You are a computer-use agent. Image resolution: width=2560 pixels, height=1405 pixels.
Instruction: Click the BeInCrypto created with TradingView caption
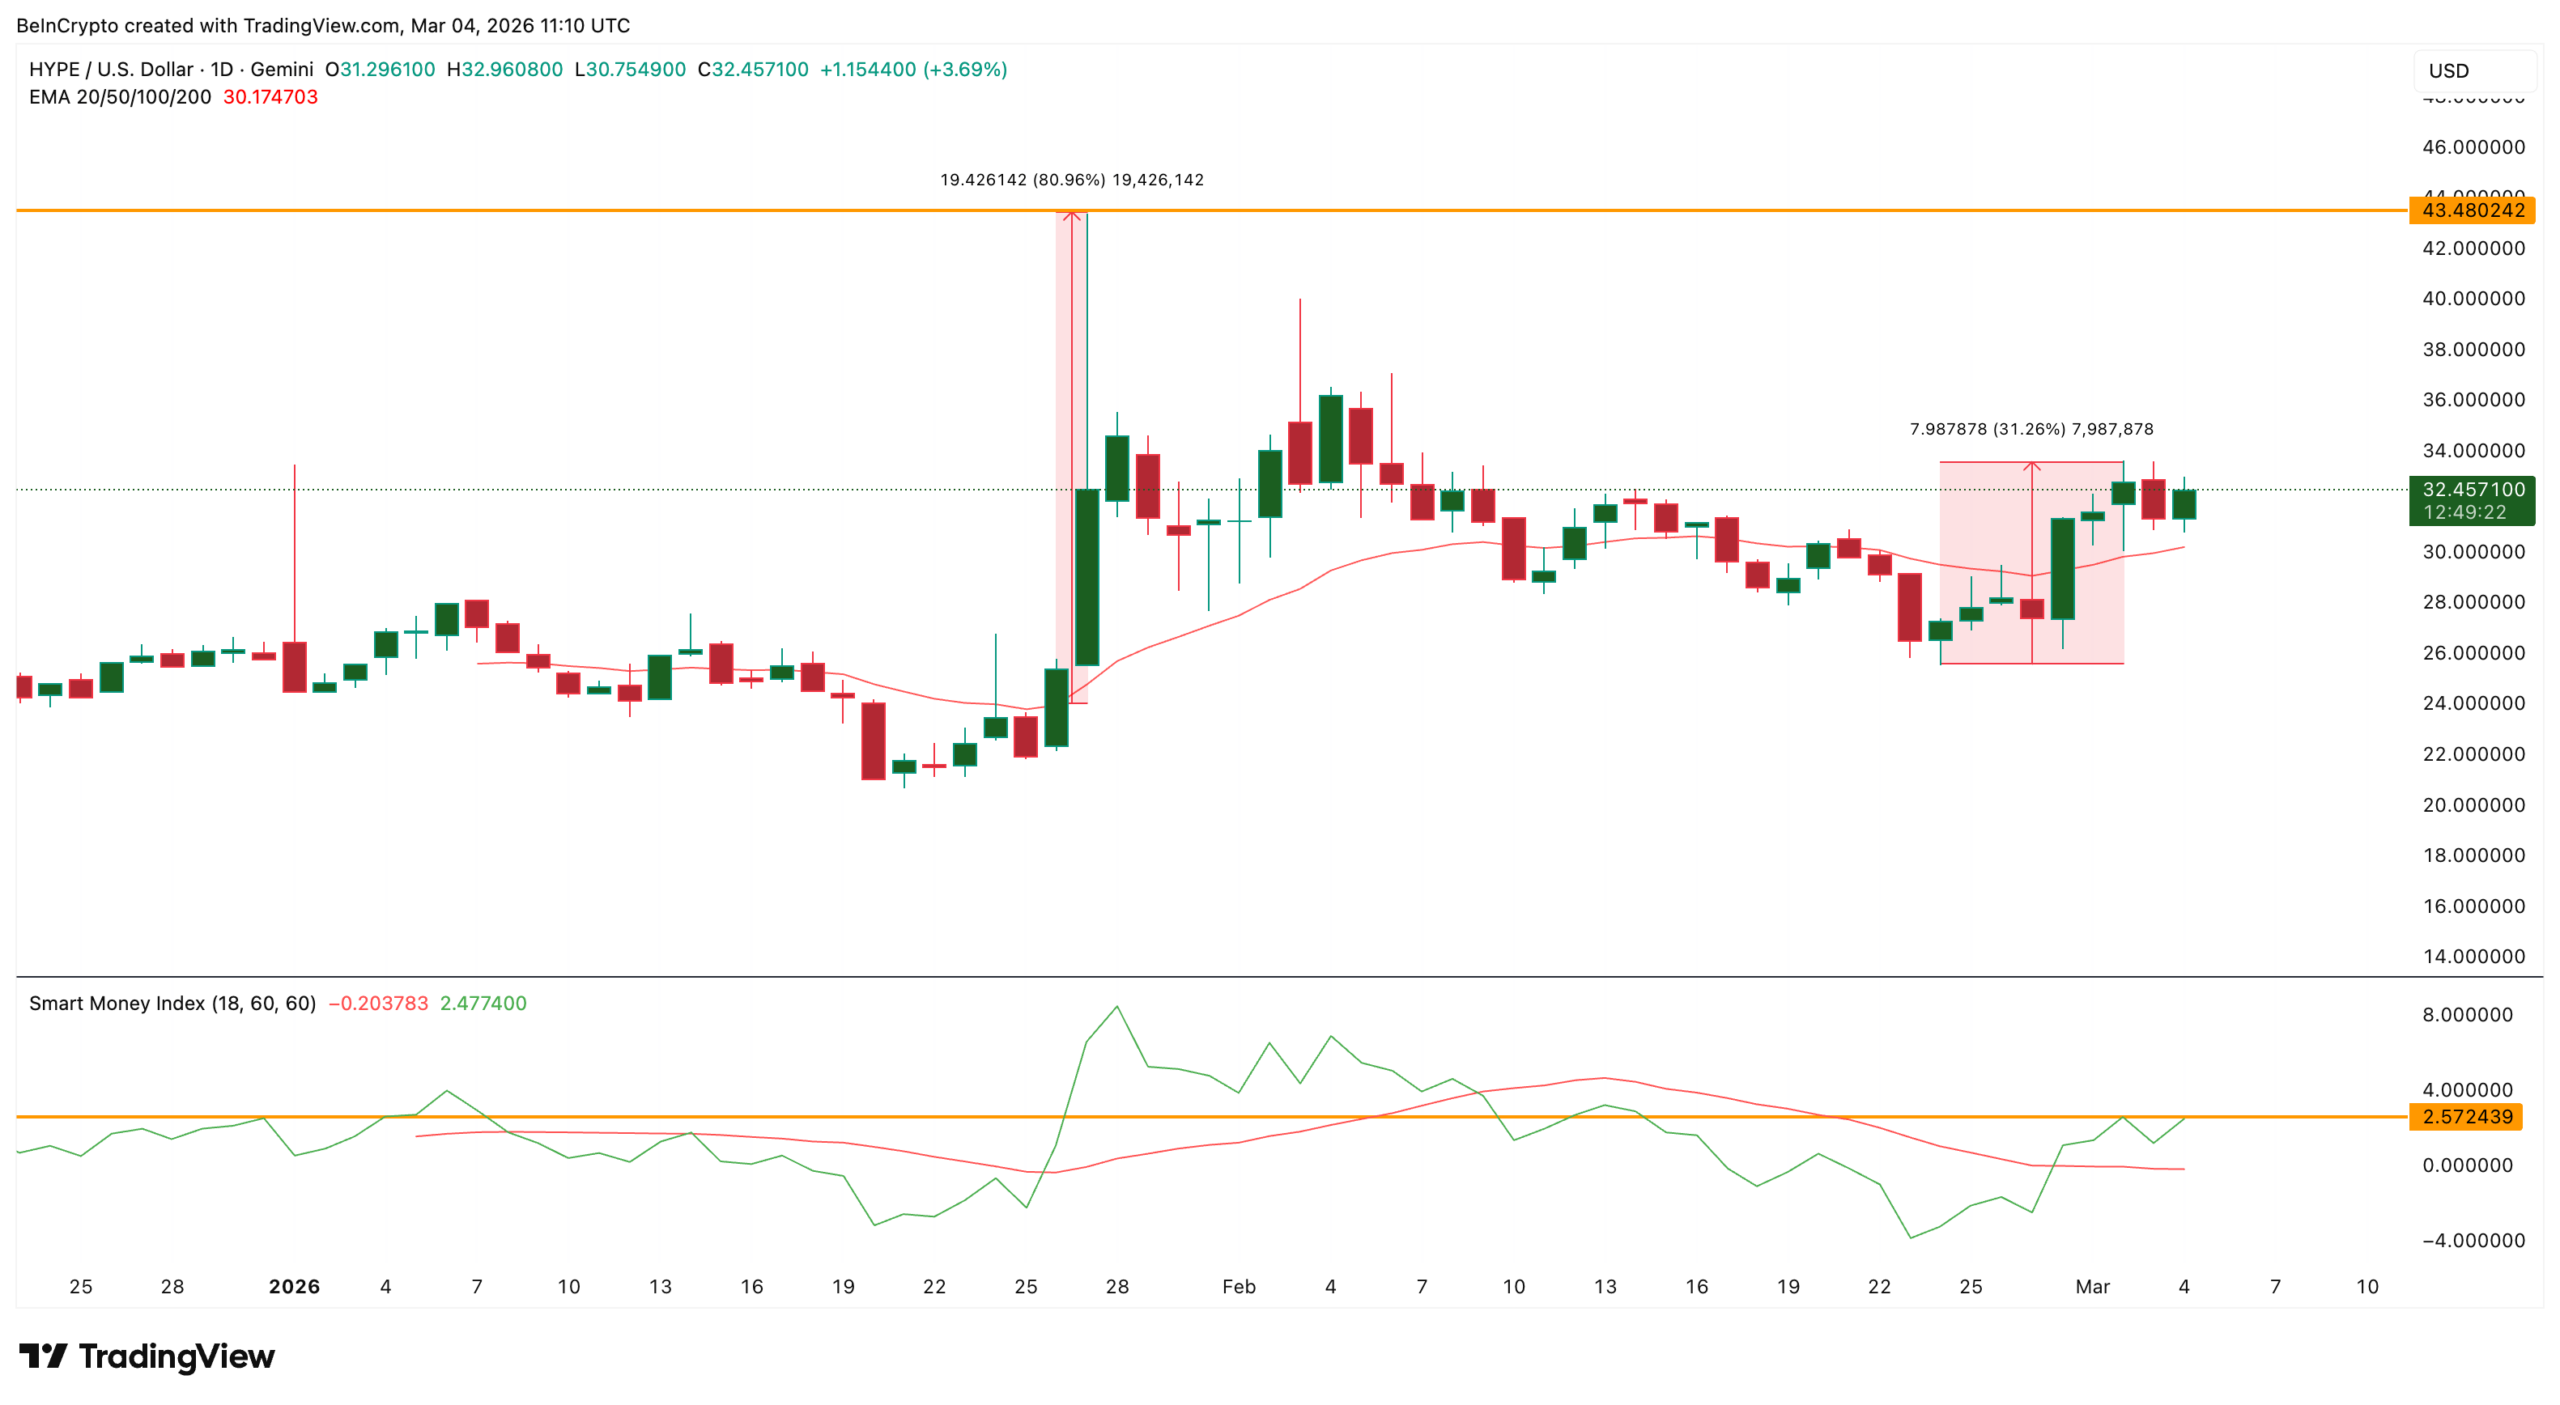322,25
